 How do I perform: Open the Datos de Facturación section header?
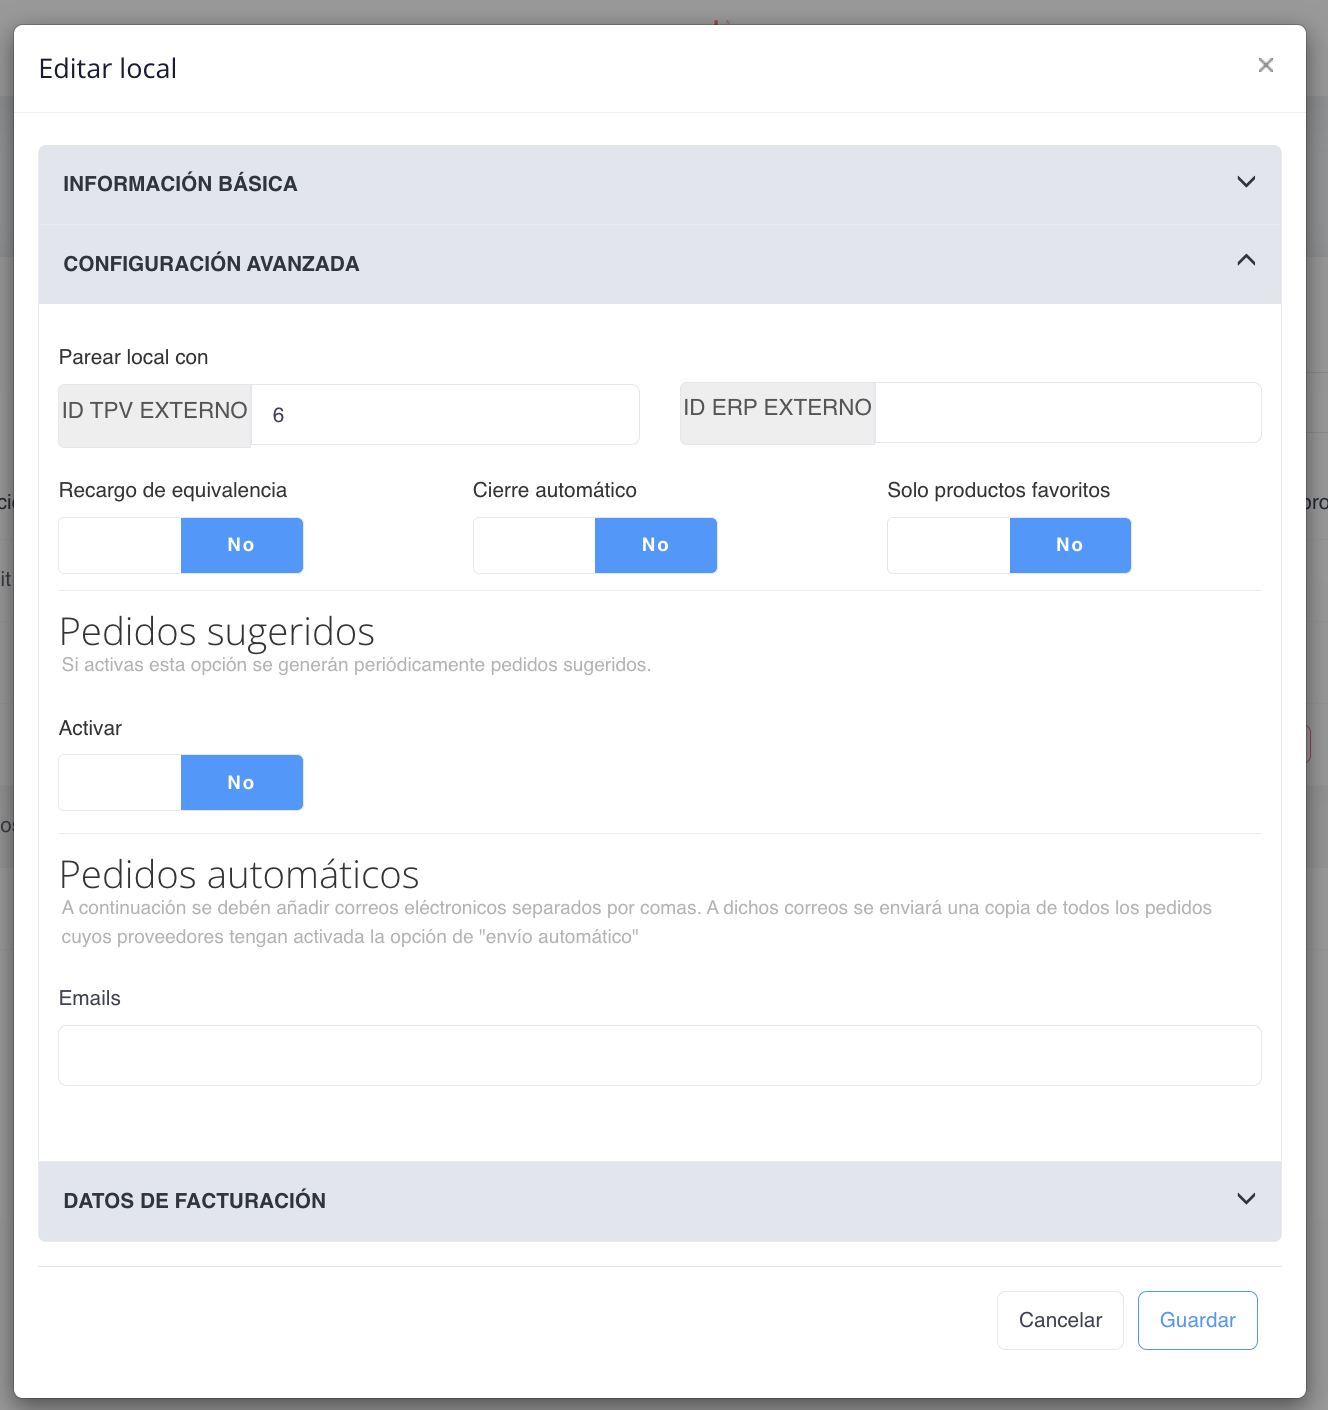click(x=195, y=1201)
